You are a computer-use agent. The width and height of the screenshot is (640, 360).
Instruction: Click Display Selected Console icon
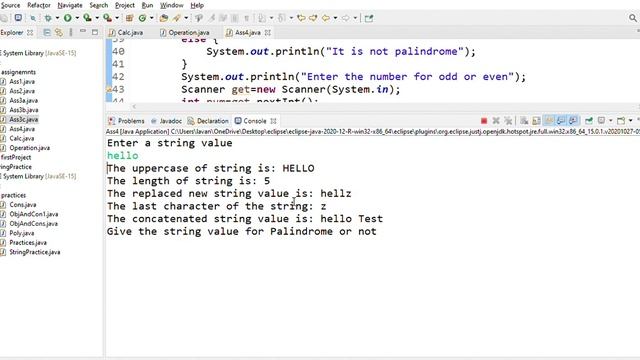[602, 121]
